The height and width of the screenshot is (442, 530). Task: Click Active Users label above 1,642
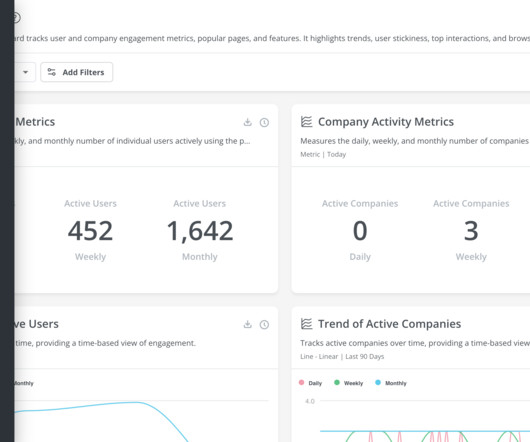click(200, 203)
